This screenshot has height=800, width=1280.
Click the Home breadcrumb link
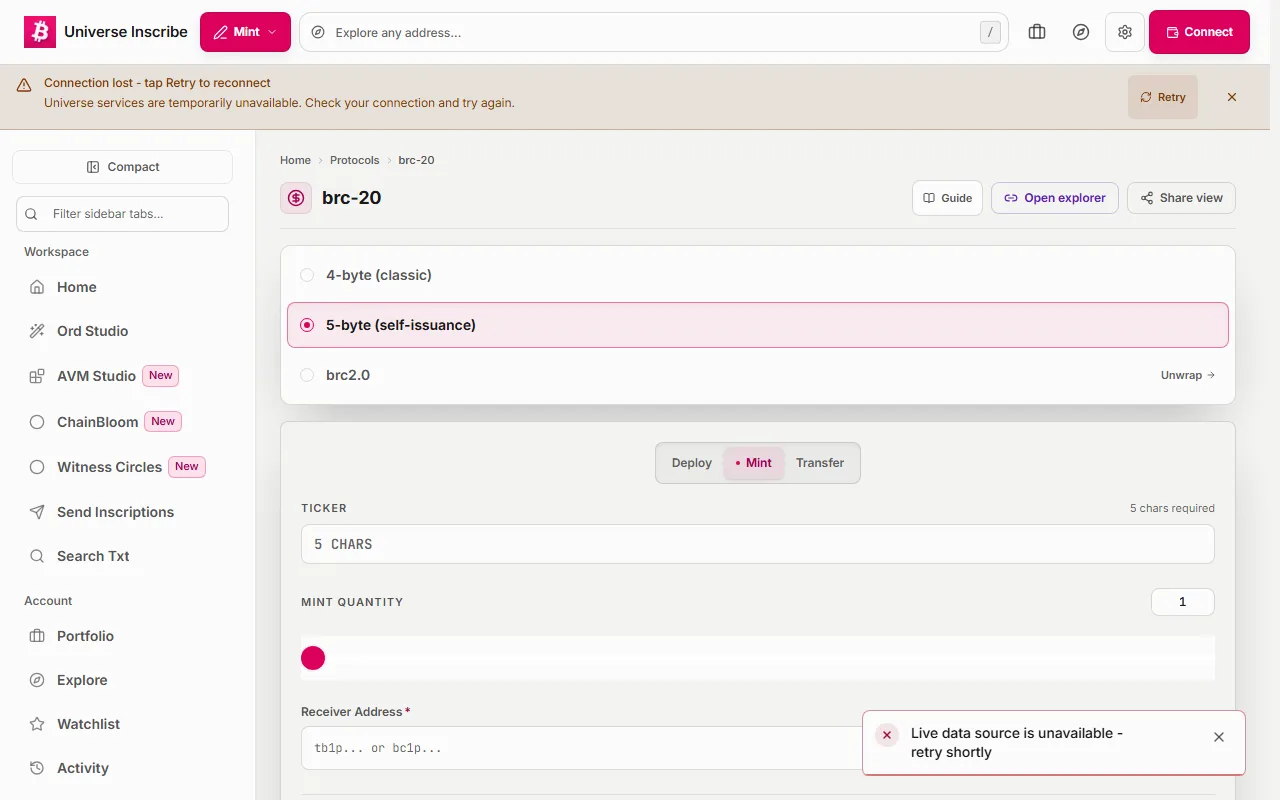(295, 160)
